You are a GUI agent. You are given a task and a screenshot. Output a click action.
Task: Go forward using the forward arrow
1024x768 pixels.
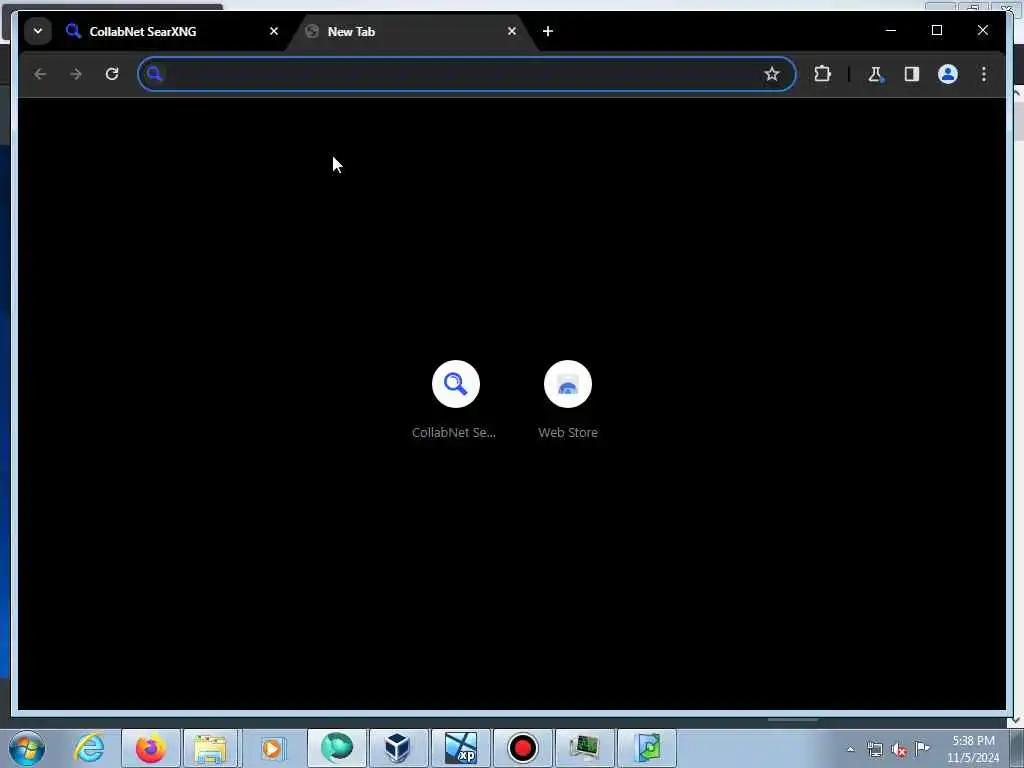coord(76,74)
